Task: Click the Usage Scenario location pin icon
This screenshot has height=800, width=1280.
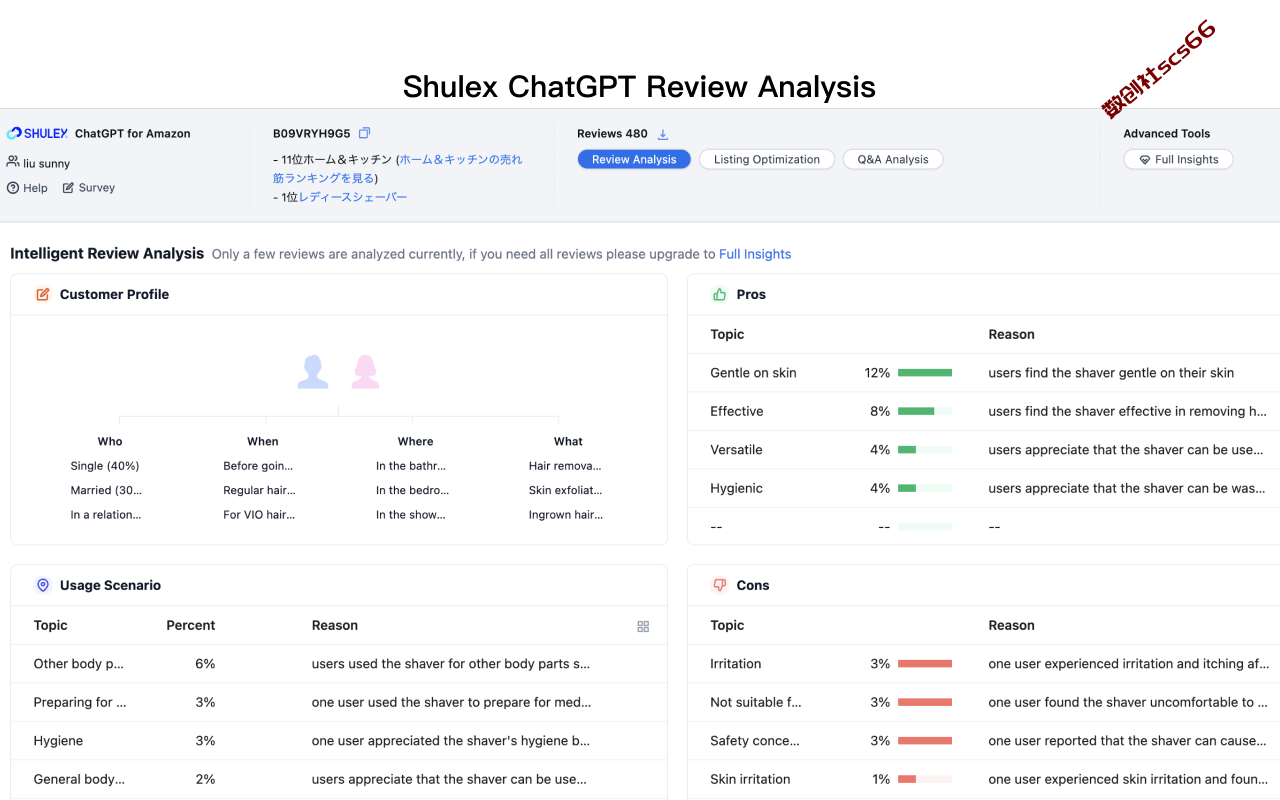Action: [x=43, y=585]
